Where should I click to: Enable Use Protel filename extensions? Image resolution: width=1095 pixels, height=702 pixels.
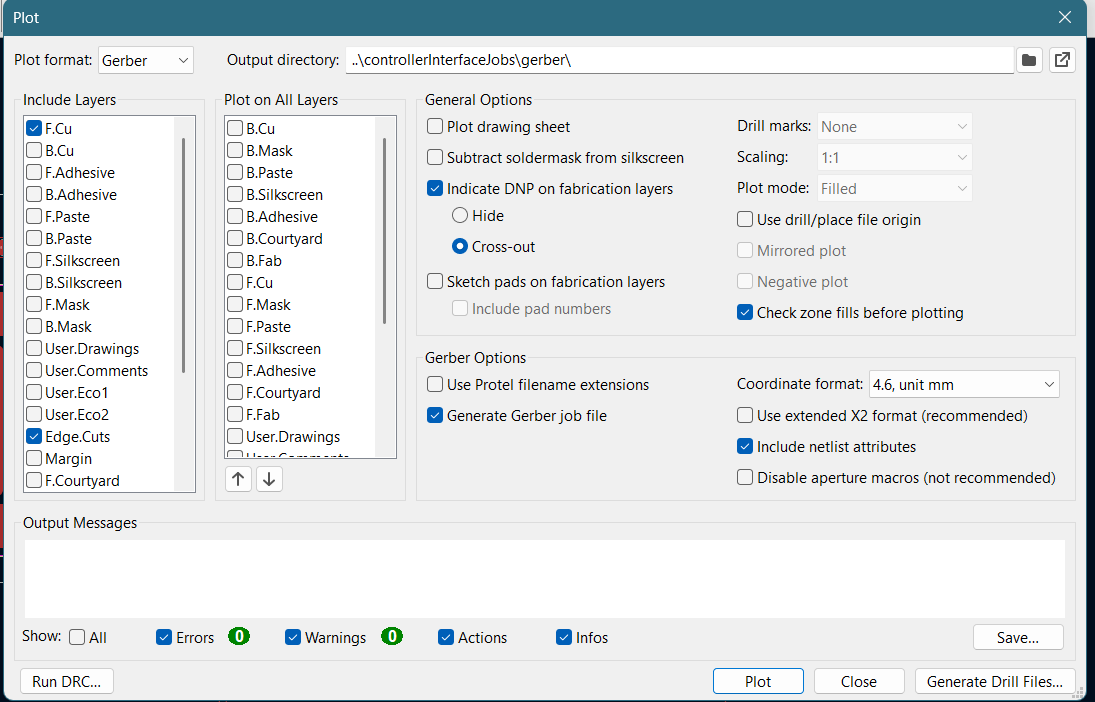(435, 384)
